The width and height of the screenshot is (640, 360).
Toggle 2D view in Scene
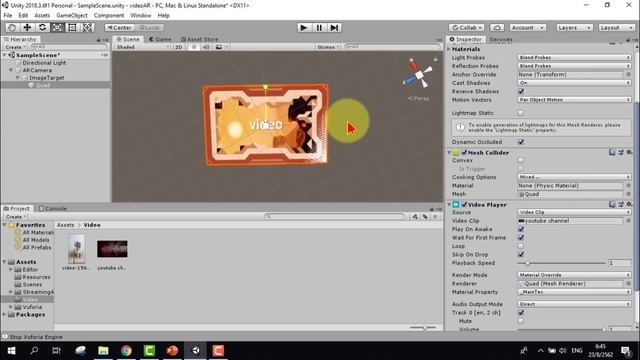point(178,47)
